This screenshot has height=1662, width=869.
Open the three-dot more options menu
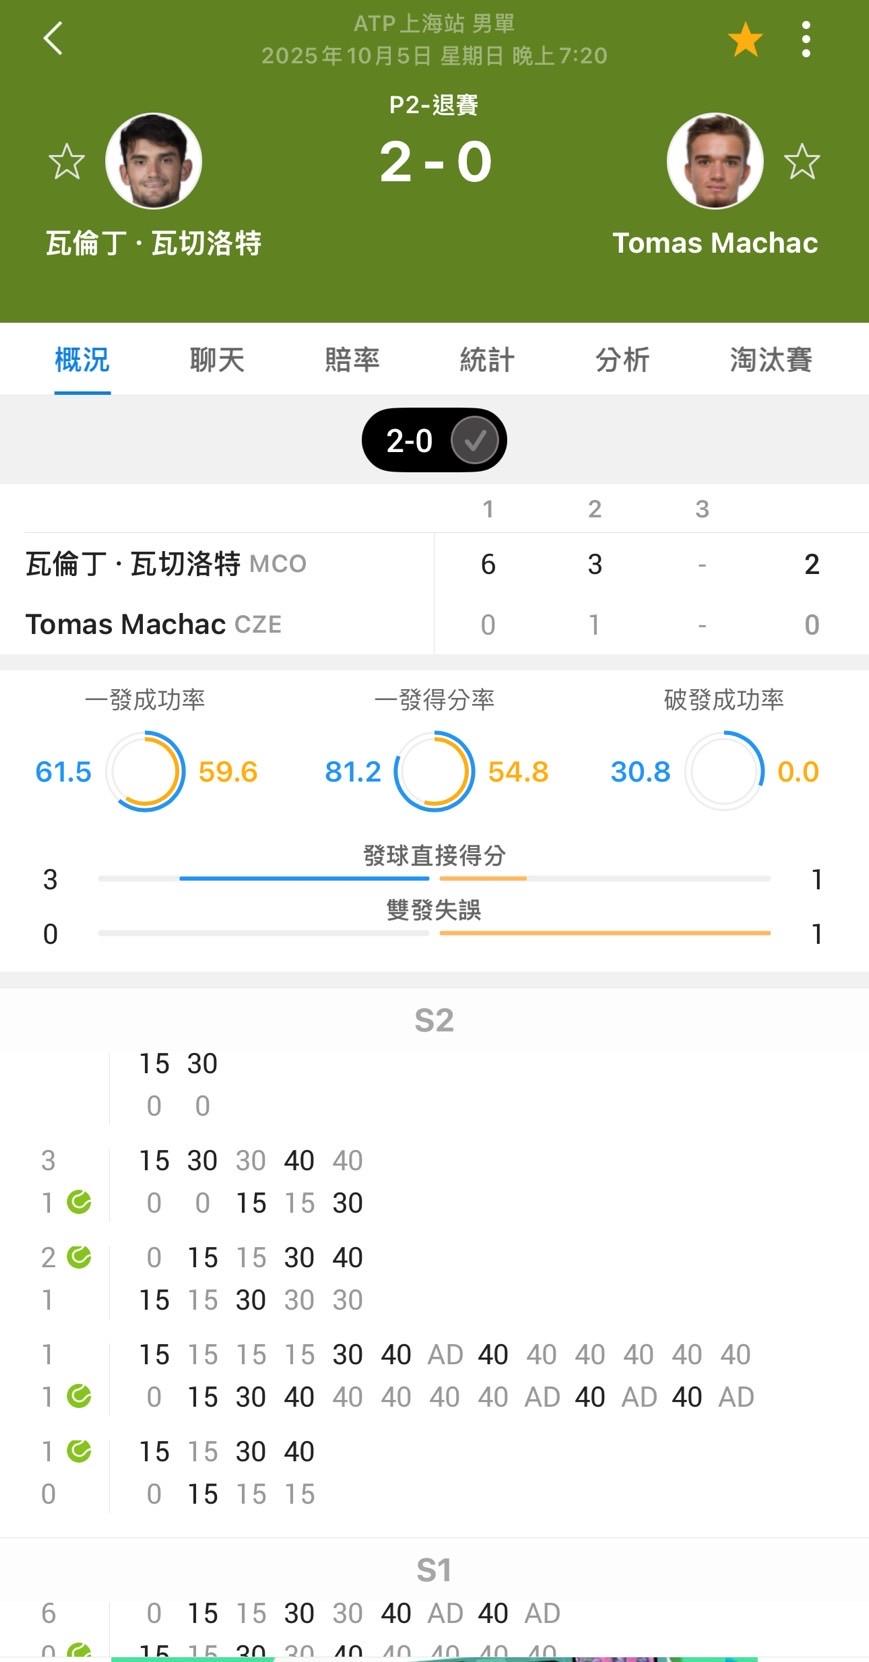[806, 40]
